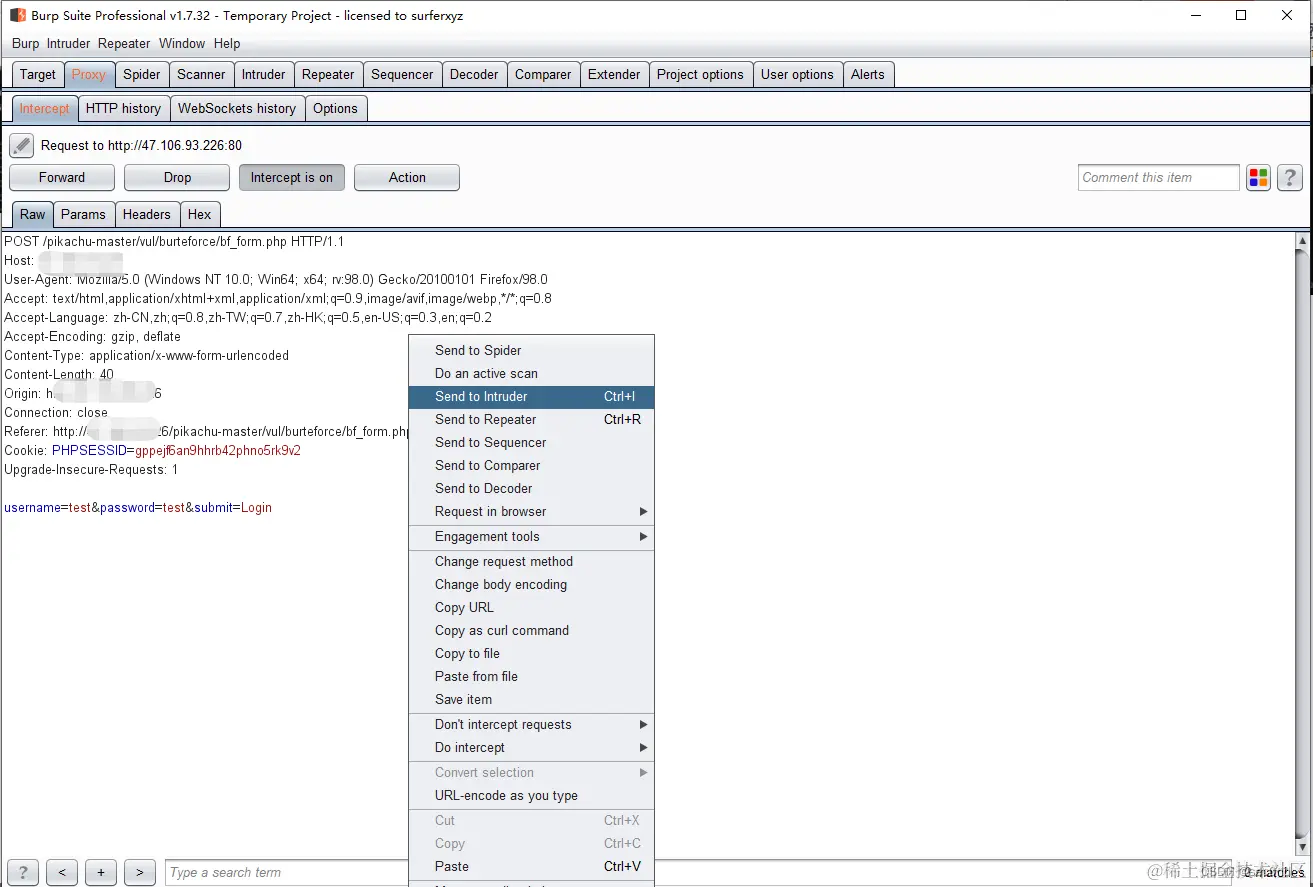Screen dimensions: 1313x887
Task: Click the help question mark beside comment field
Action: [x=1290, y=178]
